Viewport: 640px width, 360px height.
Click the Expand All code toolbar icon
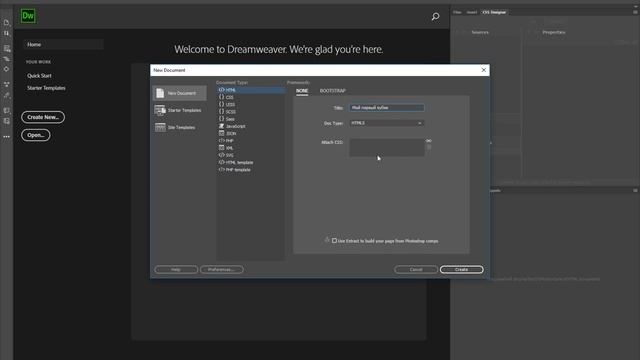(7, 84)
